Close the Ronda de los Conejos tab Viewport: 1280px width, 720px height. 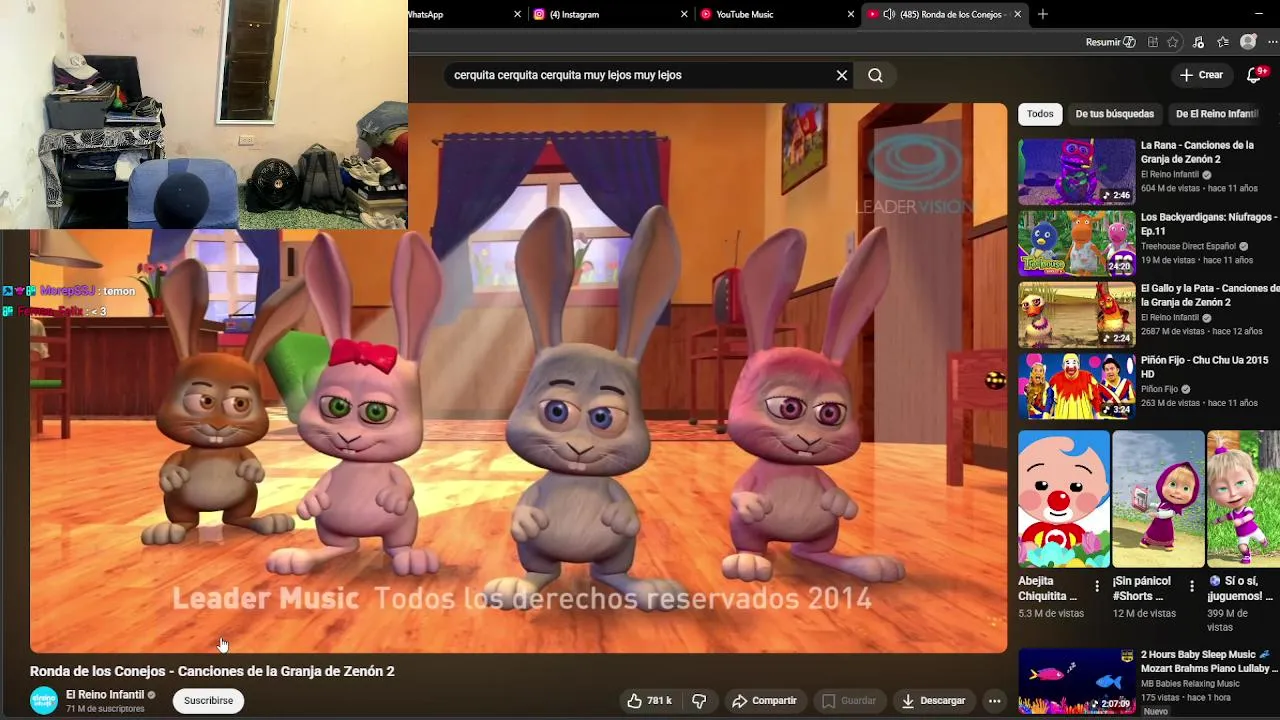[x=1018, y=14]
